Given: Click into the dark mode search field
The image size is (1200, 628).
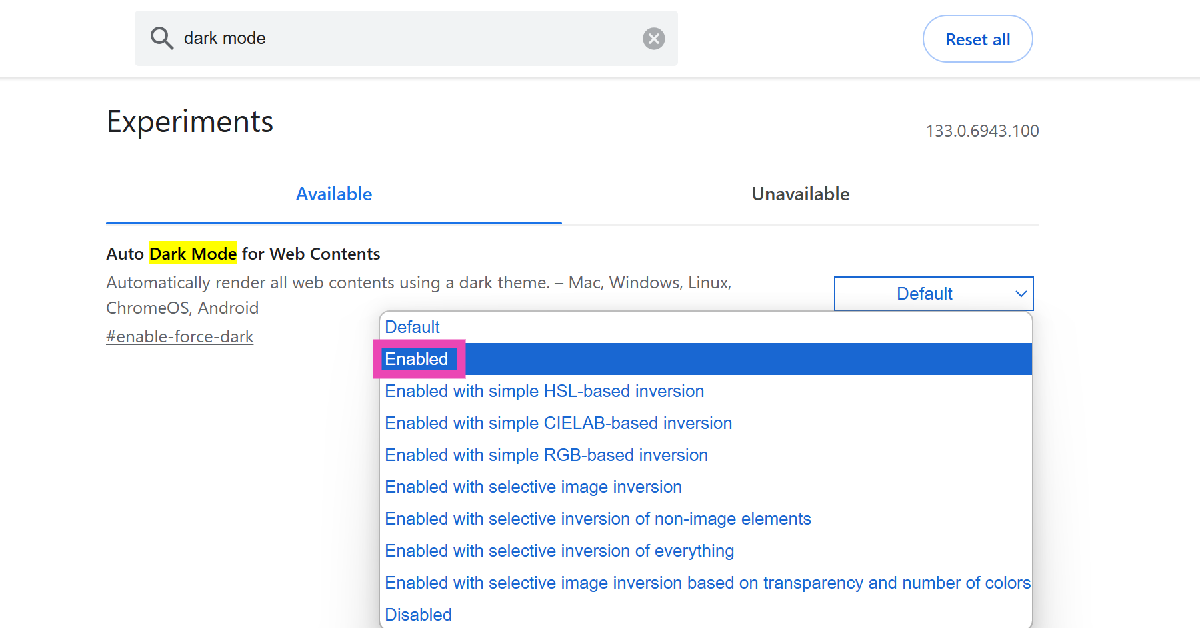Looking at the screenshot, I should pos(400,39).
